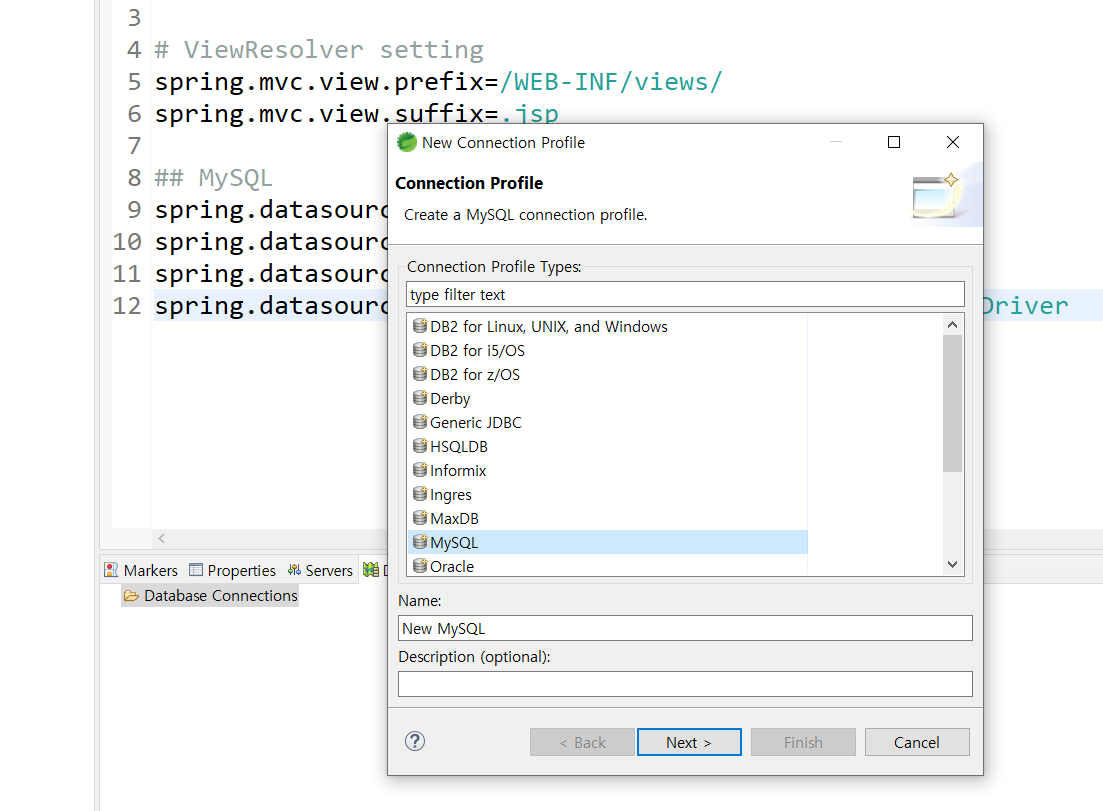Click the Description (optional) input field
The height and width of the screenshot is (811, 1103).
click(x=685, y=684)
